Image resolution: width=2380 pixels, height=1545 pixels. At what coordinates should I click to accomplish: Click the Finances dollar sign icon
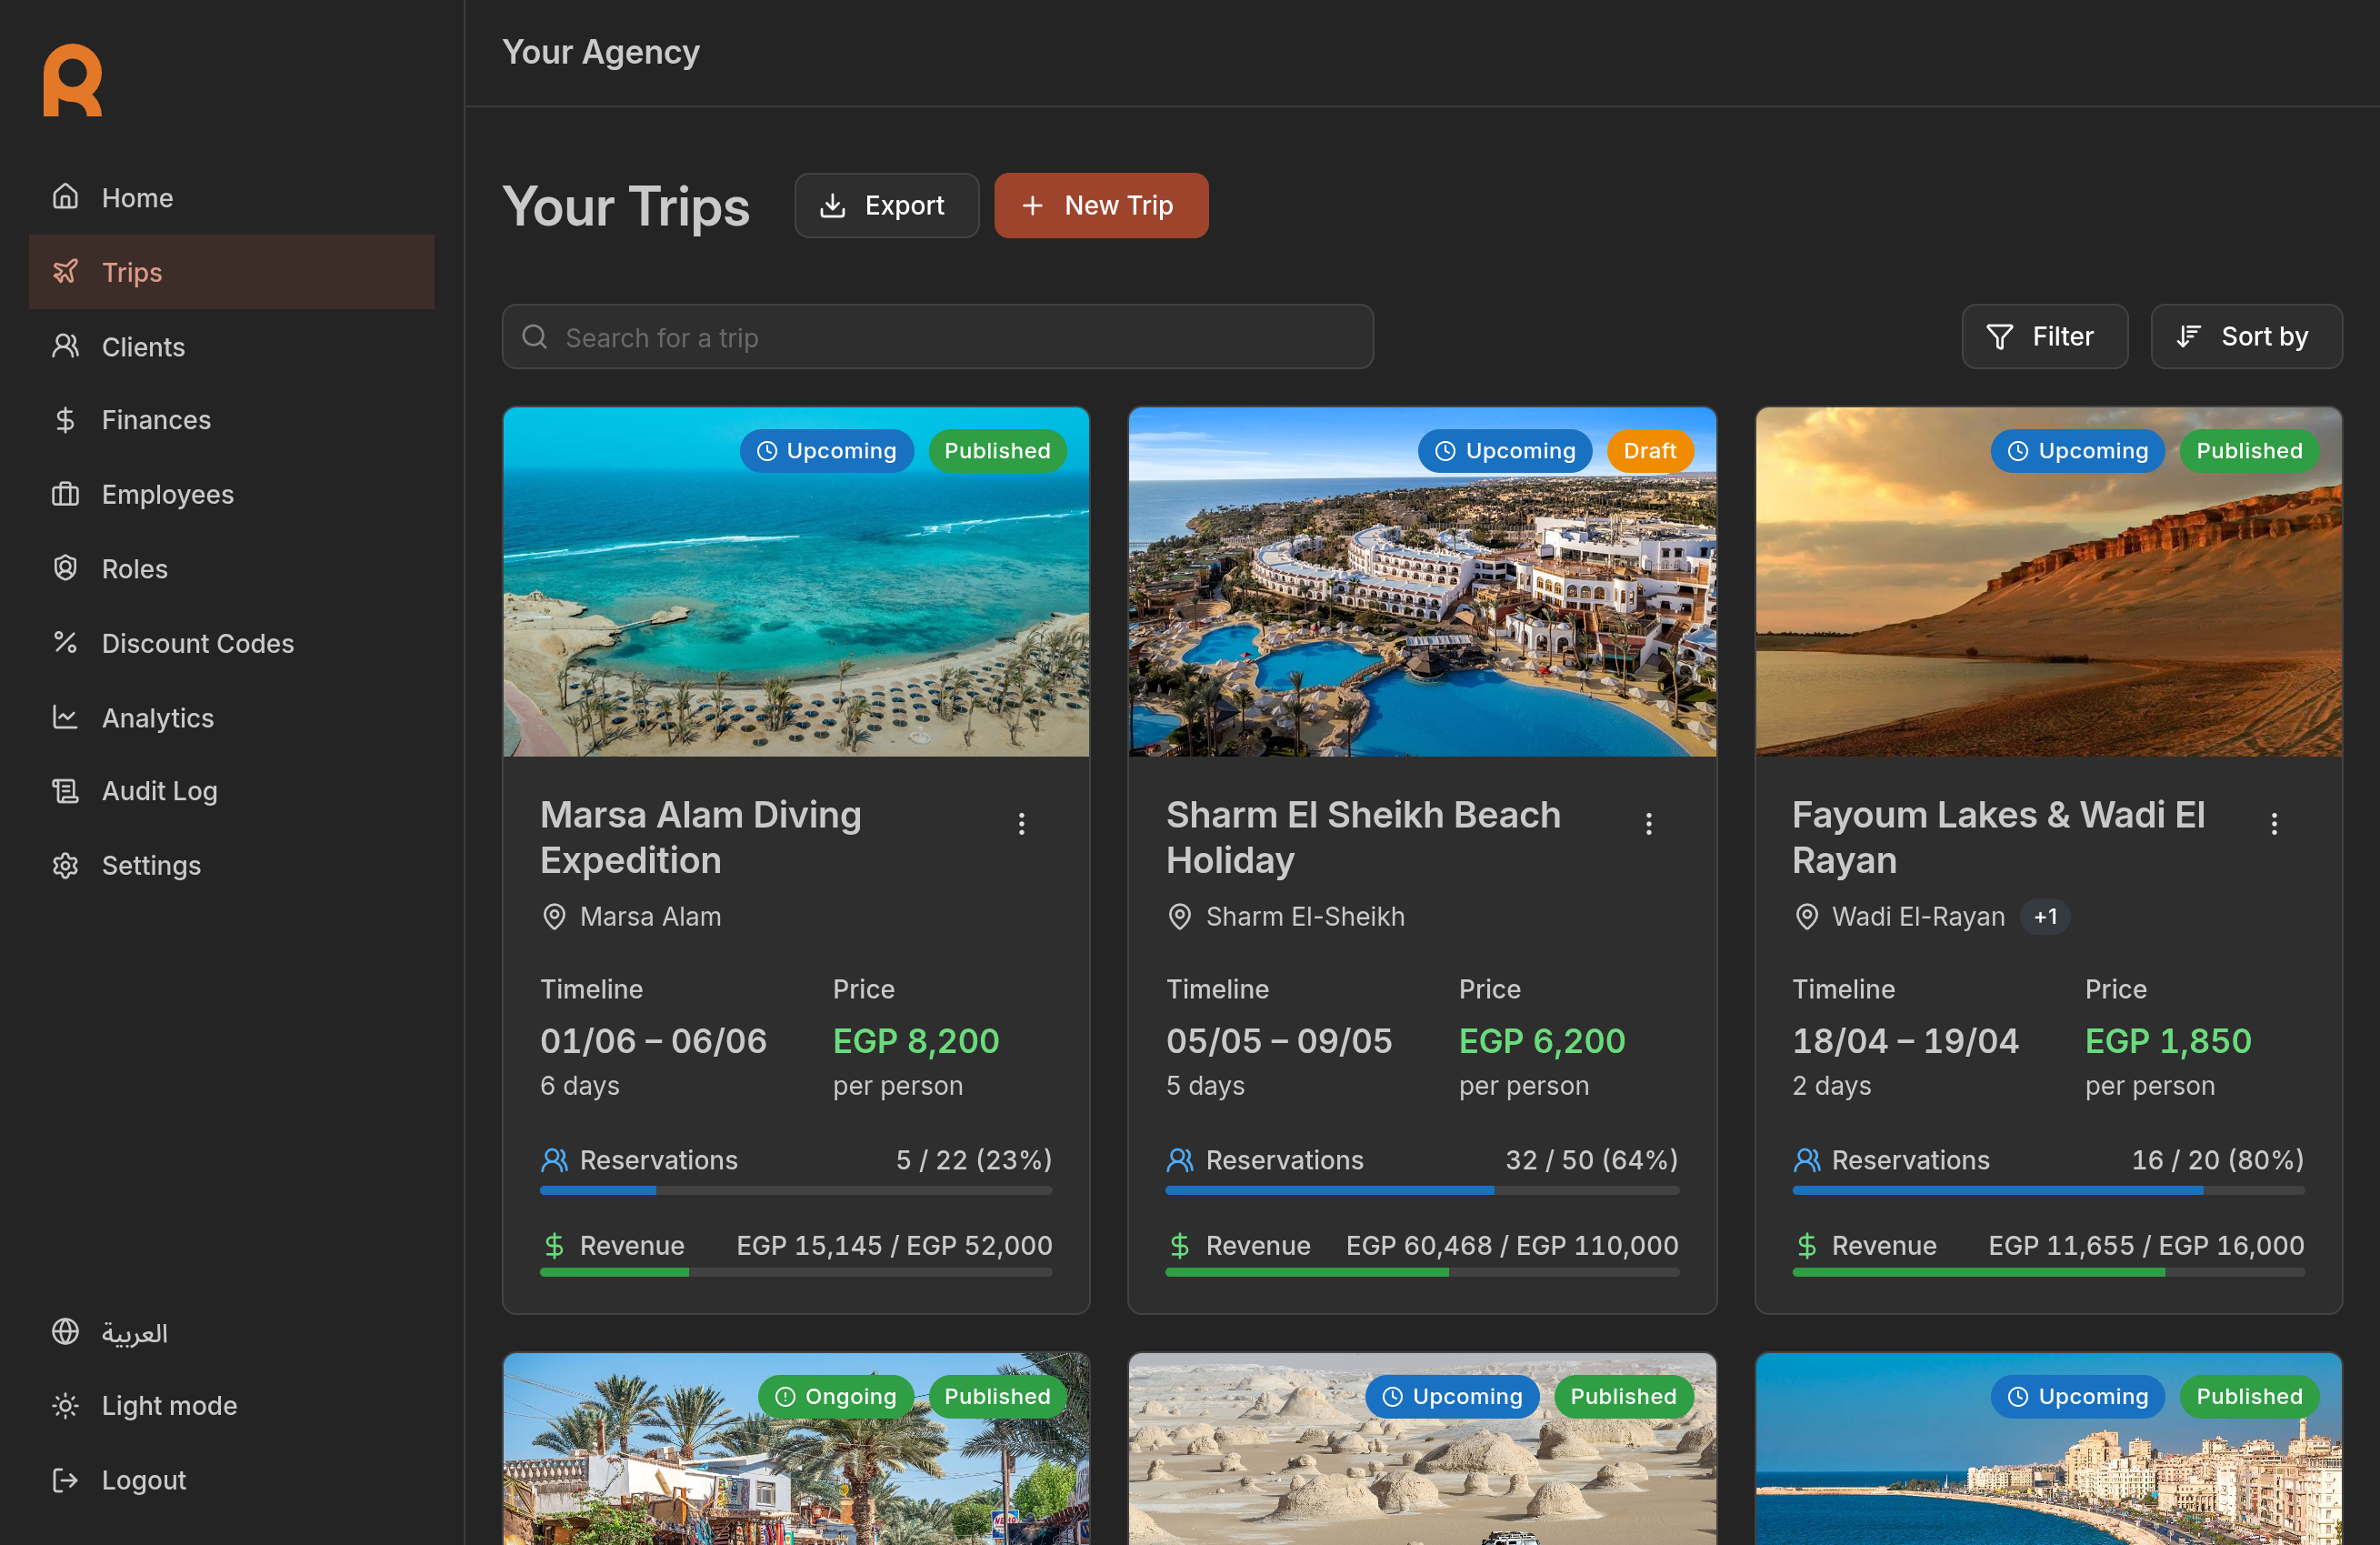[x=65, y=420]
